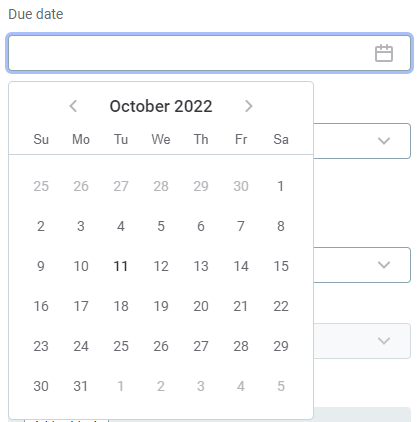Go to next month with right arrow
Viewport: 418px width, 422px height.
pyautogui.click(x=249, y=106)
